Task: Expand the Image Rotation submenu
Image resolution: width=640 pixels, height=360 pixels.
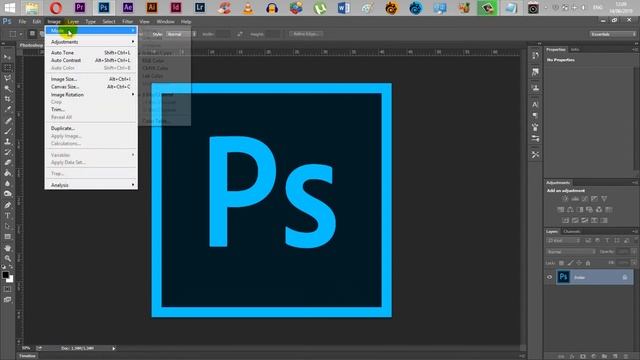Action: pos(91,94)
